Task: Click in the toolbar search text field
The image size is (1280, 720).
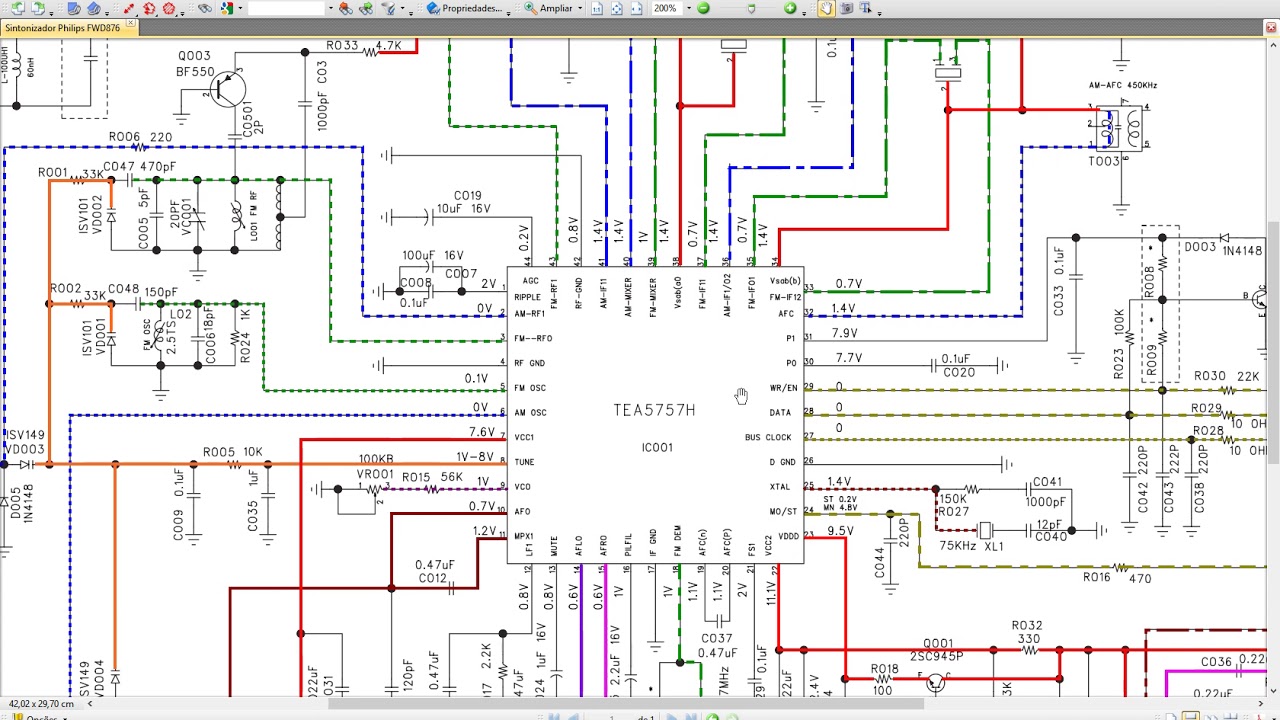Action: point(286,8)
